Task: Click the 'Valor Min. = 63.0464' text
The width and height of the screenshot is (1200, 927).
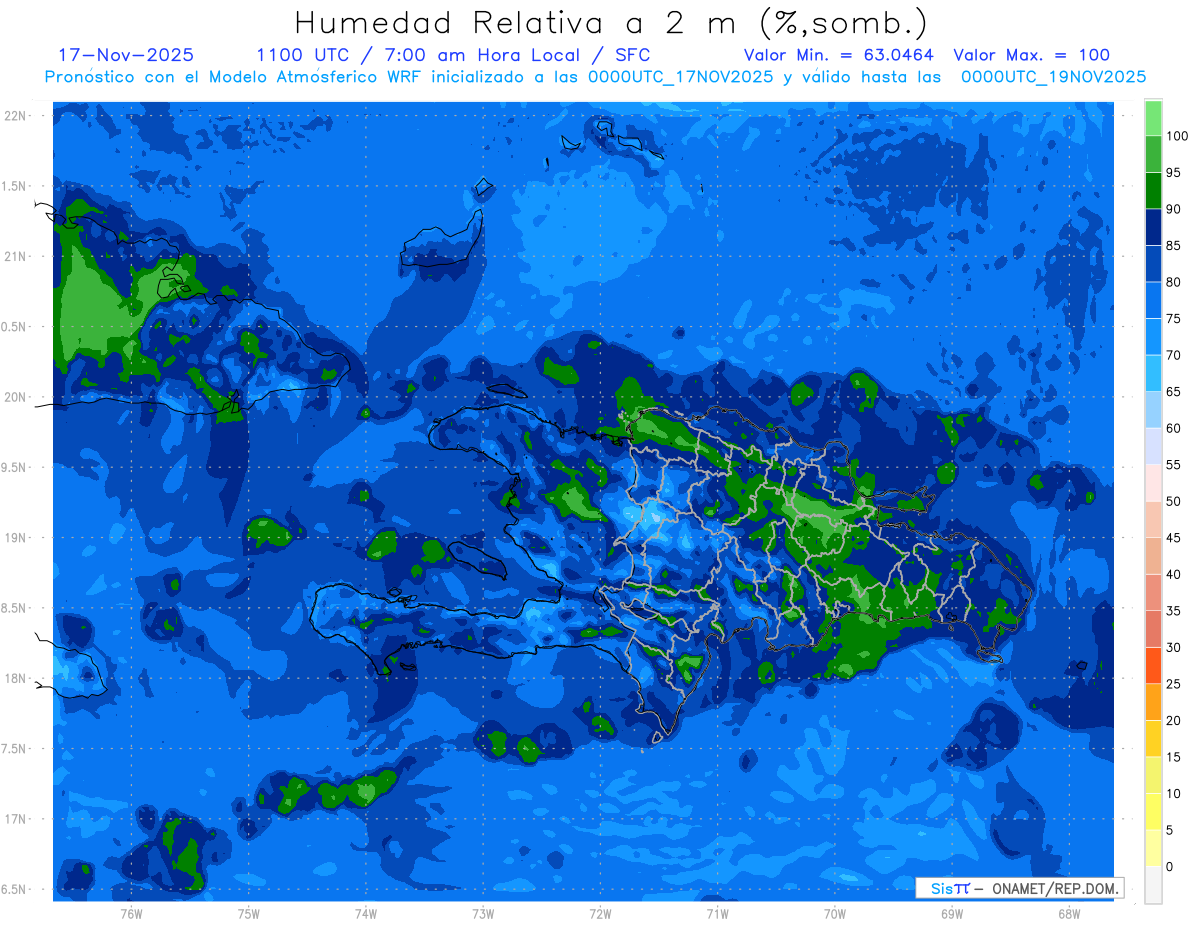Action: 838,55
